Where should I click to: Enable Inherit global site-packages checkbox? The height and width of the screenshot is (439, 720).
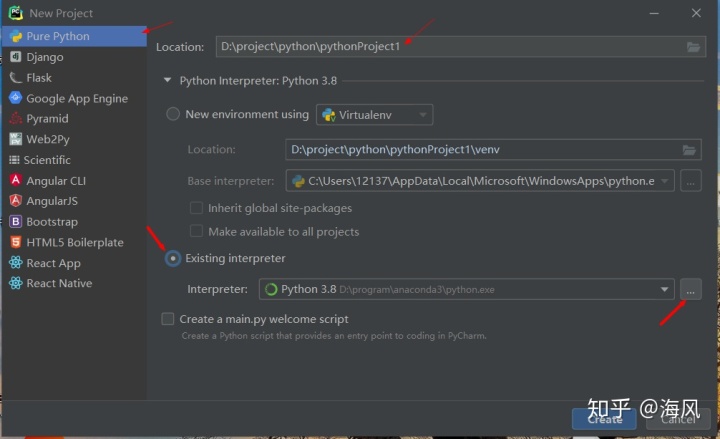[197, 208]
